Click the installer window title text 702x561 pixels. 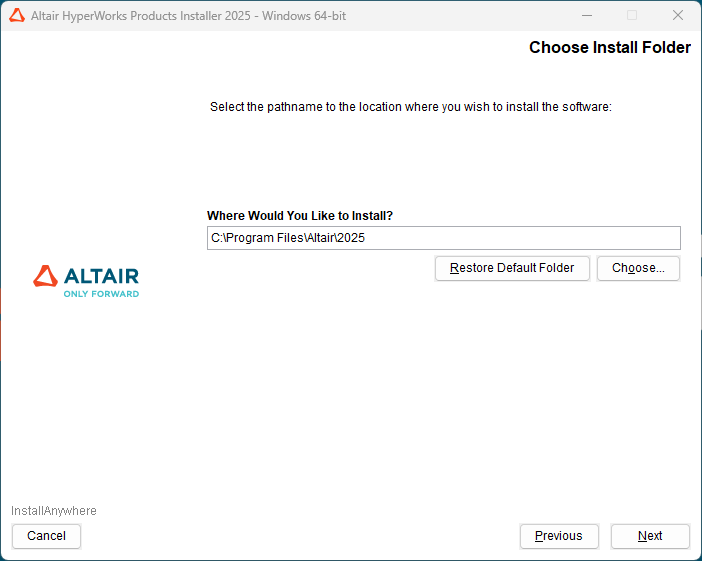(x=188, y=17)
